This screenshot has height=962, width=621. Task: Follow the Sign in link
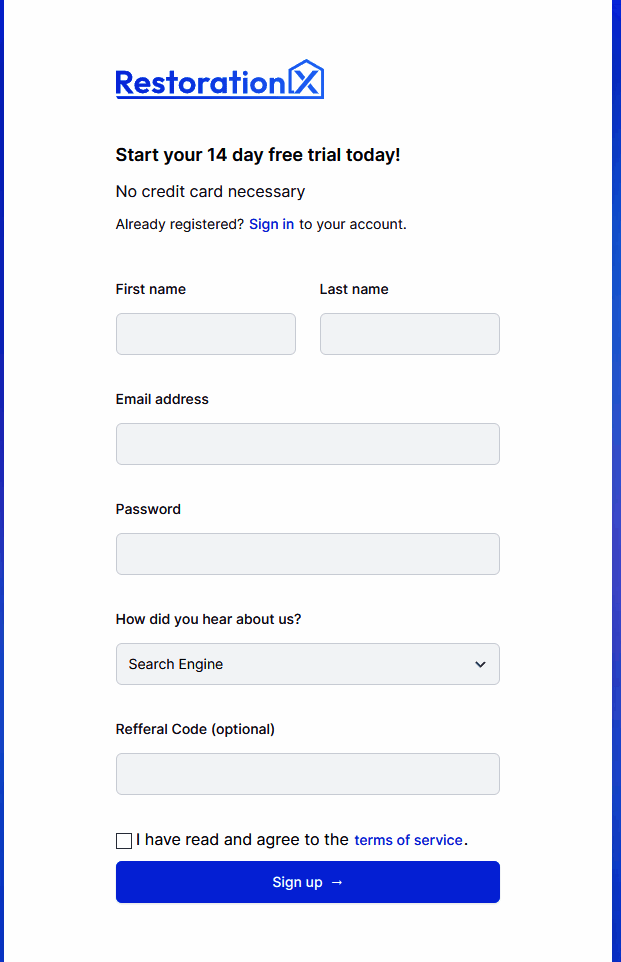click(x=271, y=224)
